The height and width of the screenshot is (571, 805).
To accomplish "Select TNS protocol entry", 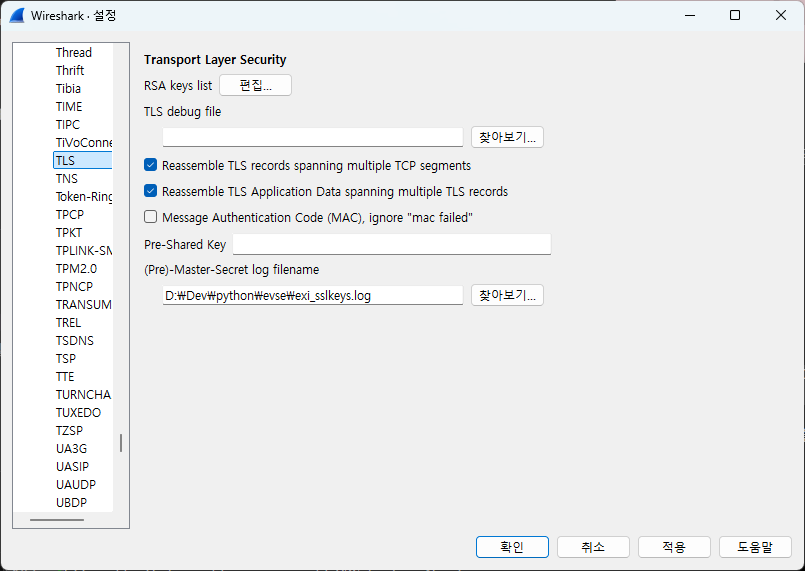I will (x=67, y=178).
